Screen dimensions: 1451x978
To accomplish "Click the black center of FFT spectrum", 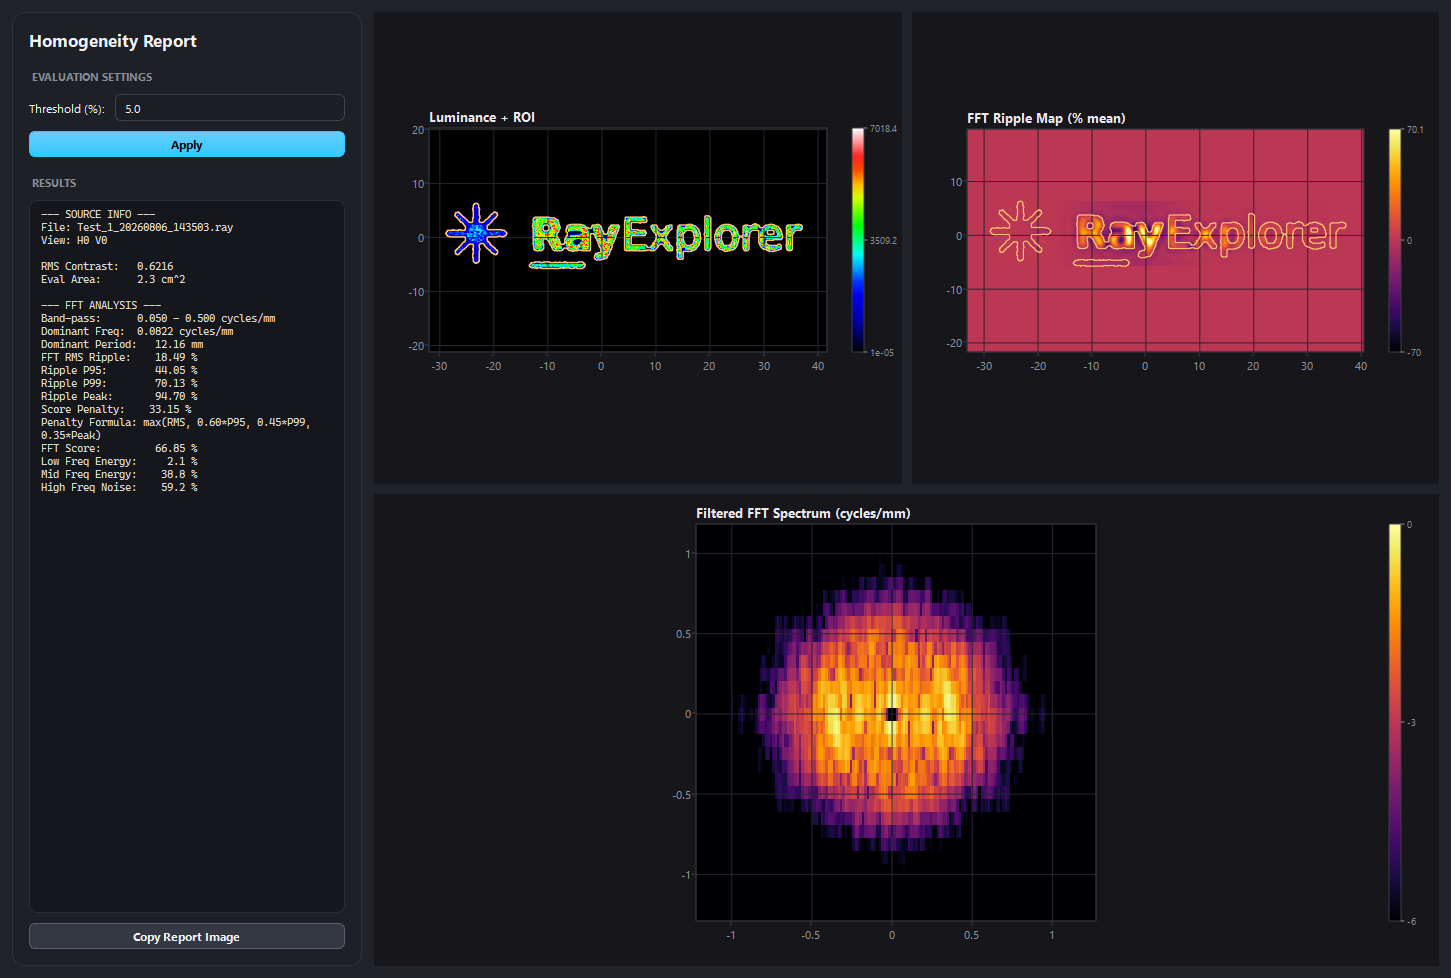I will (x=892, y=714).
